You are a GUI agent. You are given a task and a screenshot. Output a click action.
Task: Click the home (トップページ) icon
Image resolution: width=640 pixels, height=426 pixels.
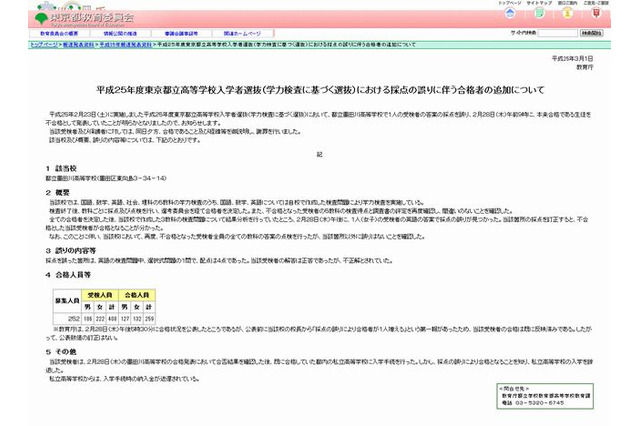coord(510,13)
